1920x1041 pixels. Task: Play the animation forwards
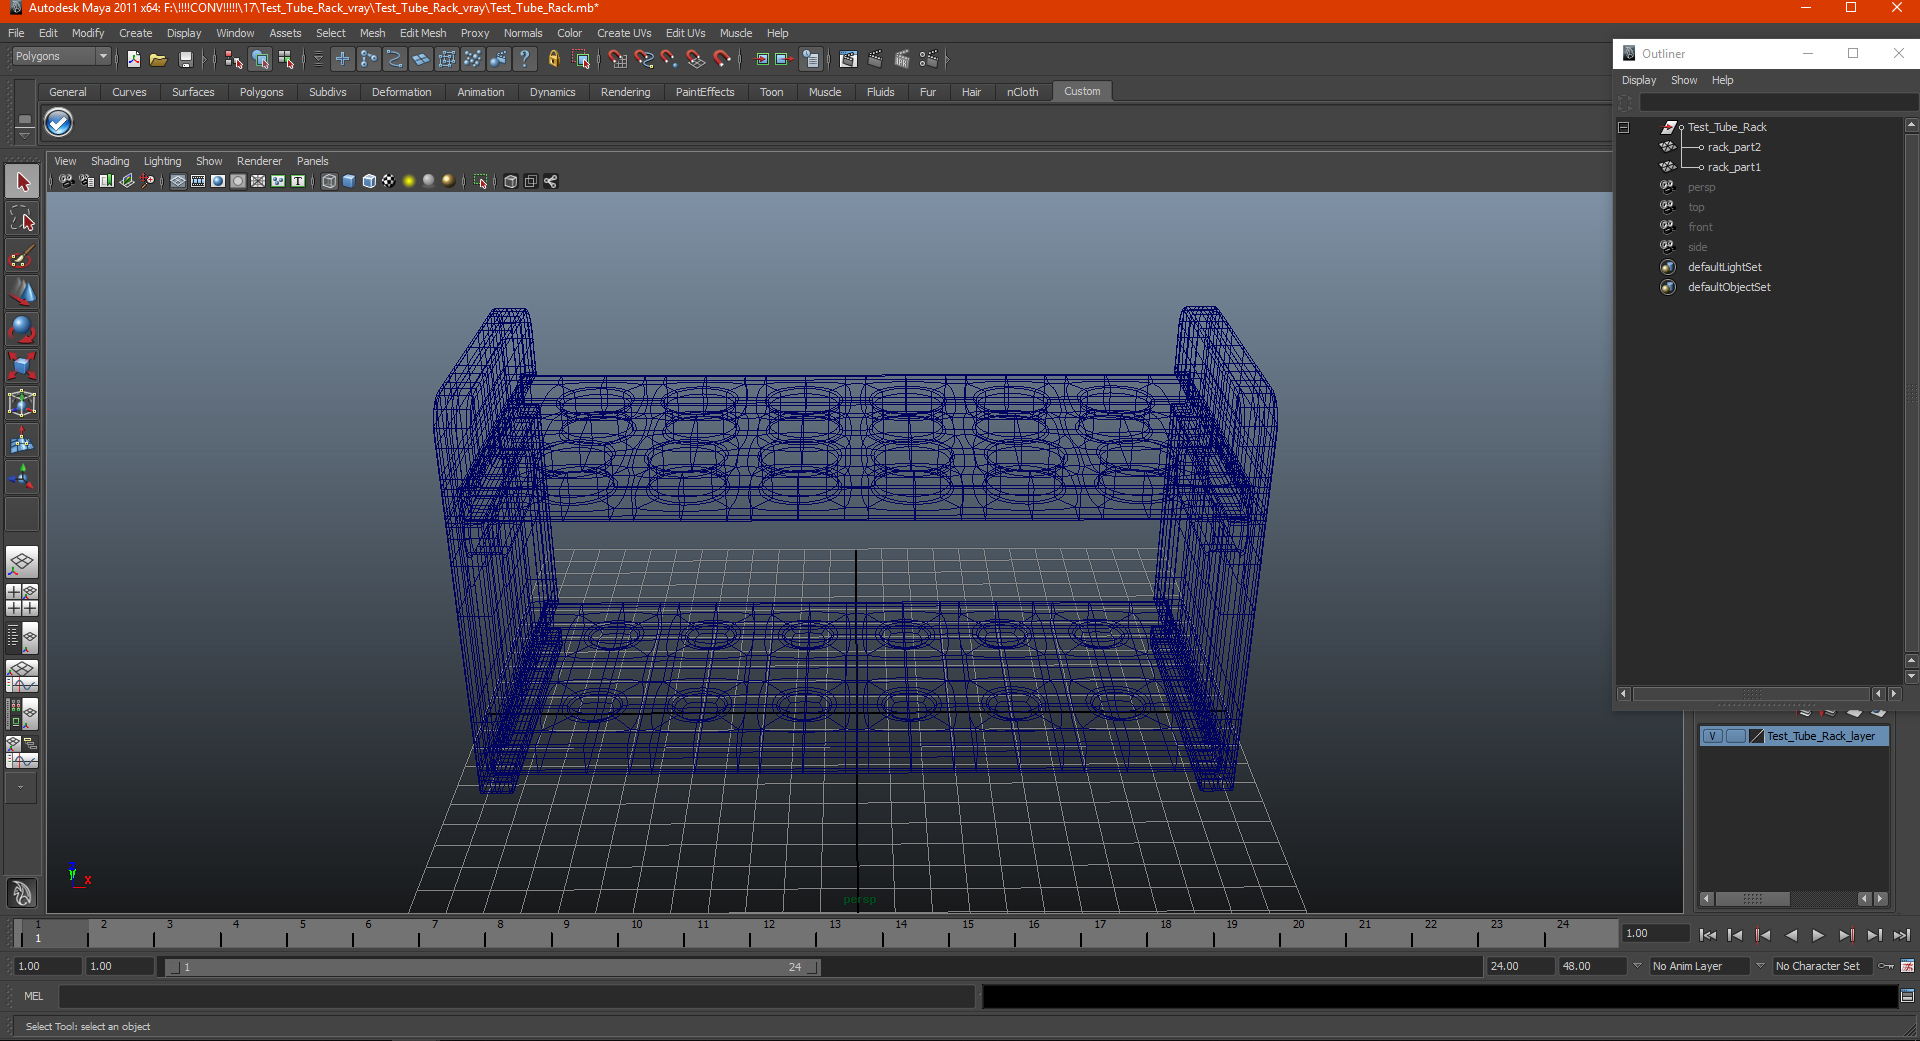coord(1818,935)
